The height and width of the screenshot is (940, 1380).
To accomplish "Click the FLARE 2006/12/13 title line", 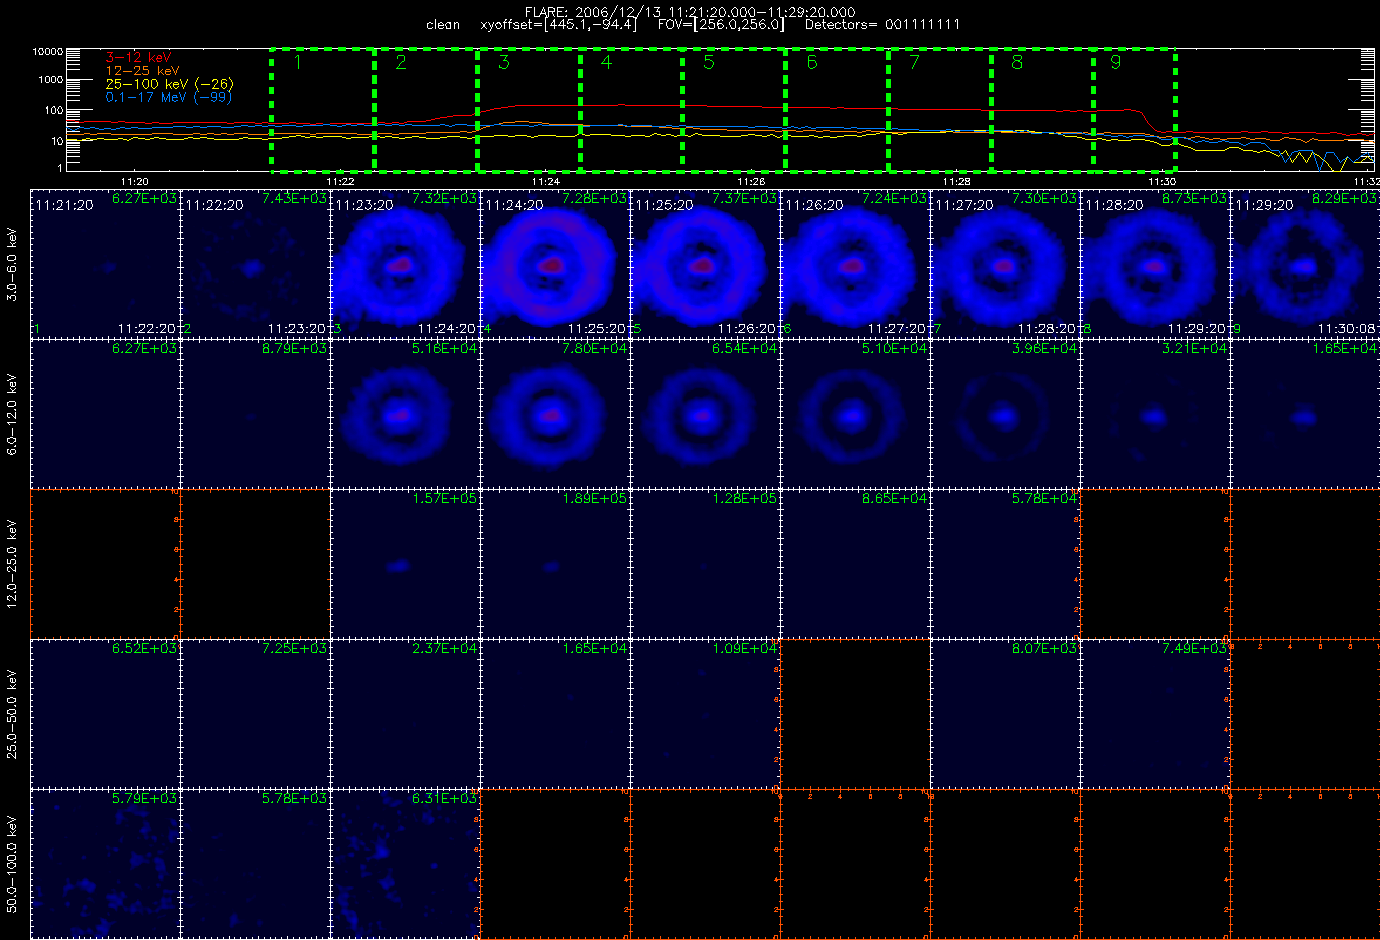I will (x=690, y=12).
